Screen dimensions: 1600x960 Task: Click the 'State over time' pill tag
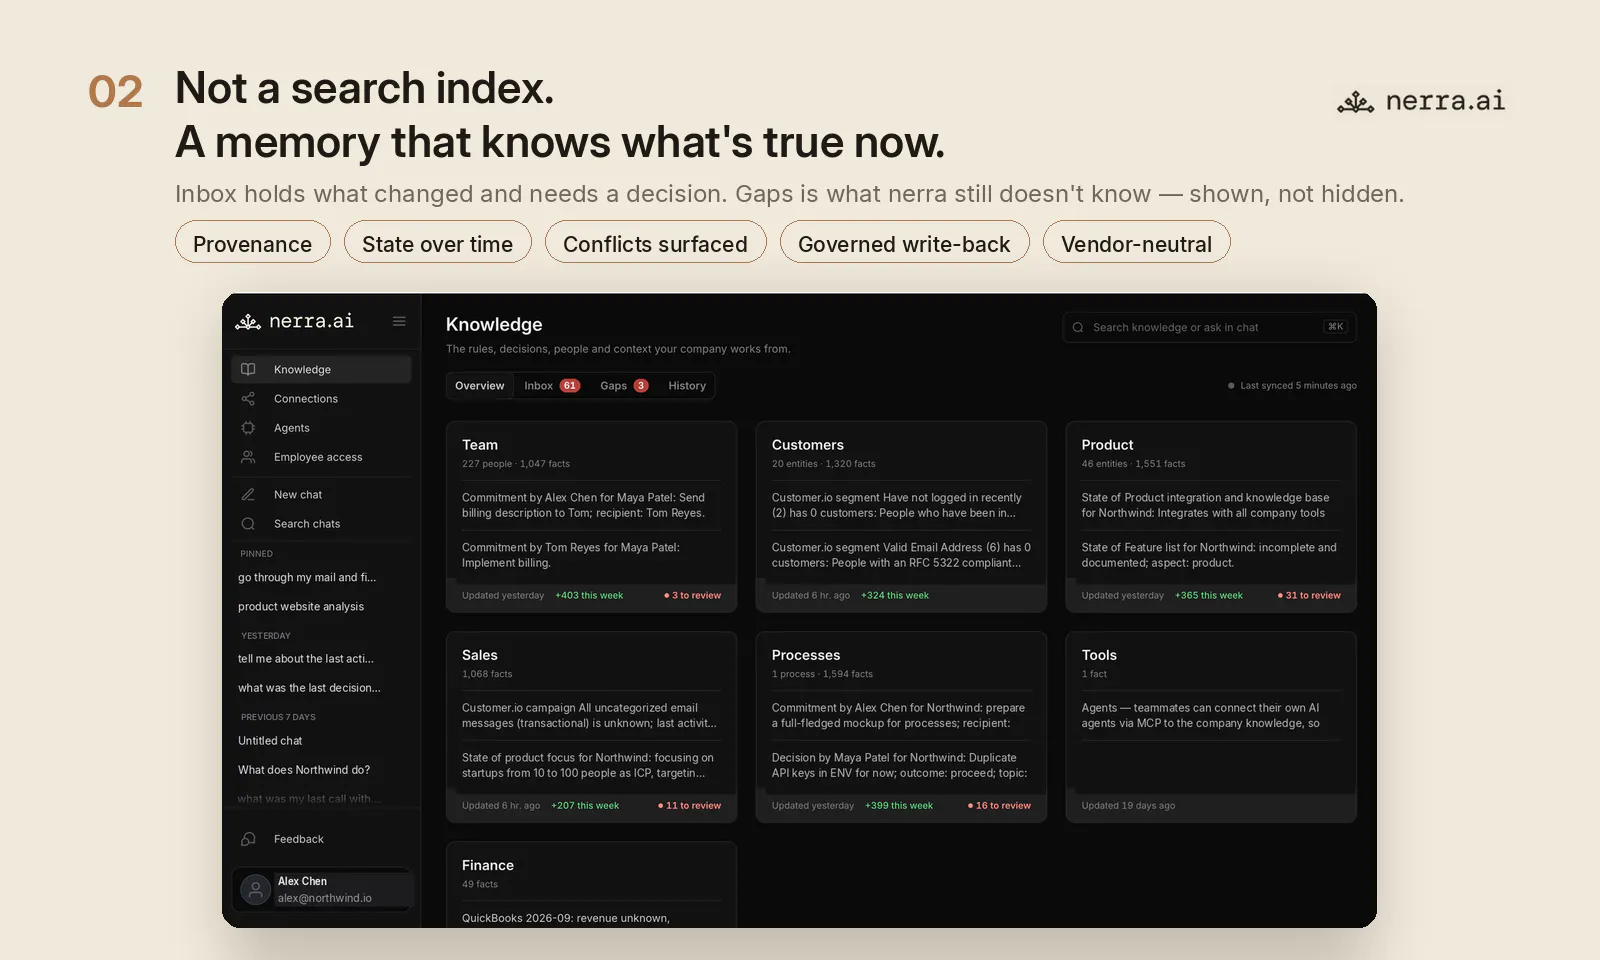(x=438, y=242)
